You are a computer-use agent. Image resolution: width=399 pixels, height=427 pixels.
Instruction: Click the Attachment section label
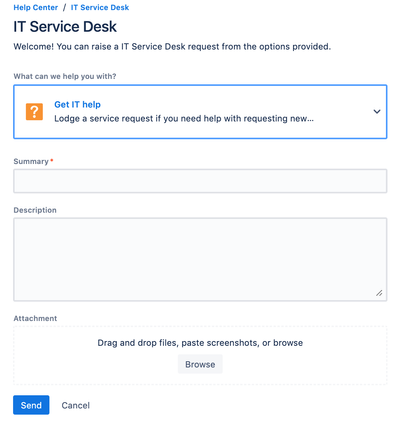[x=35, y=318]
